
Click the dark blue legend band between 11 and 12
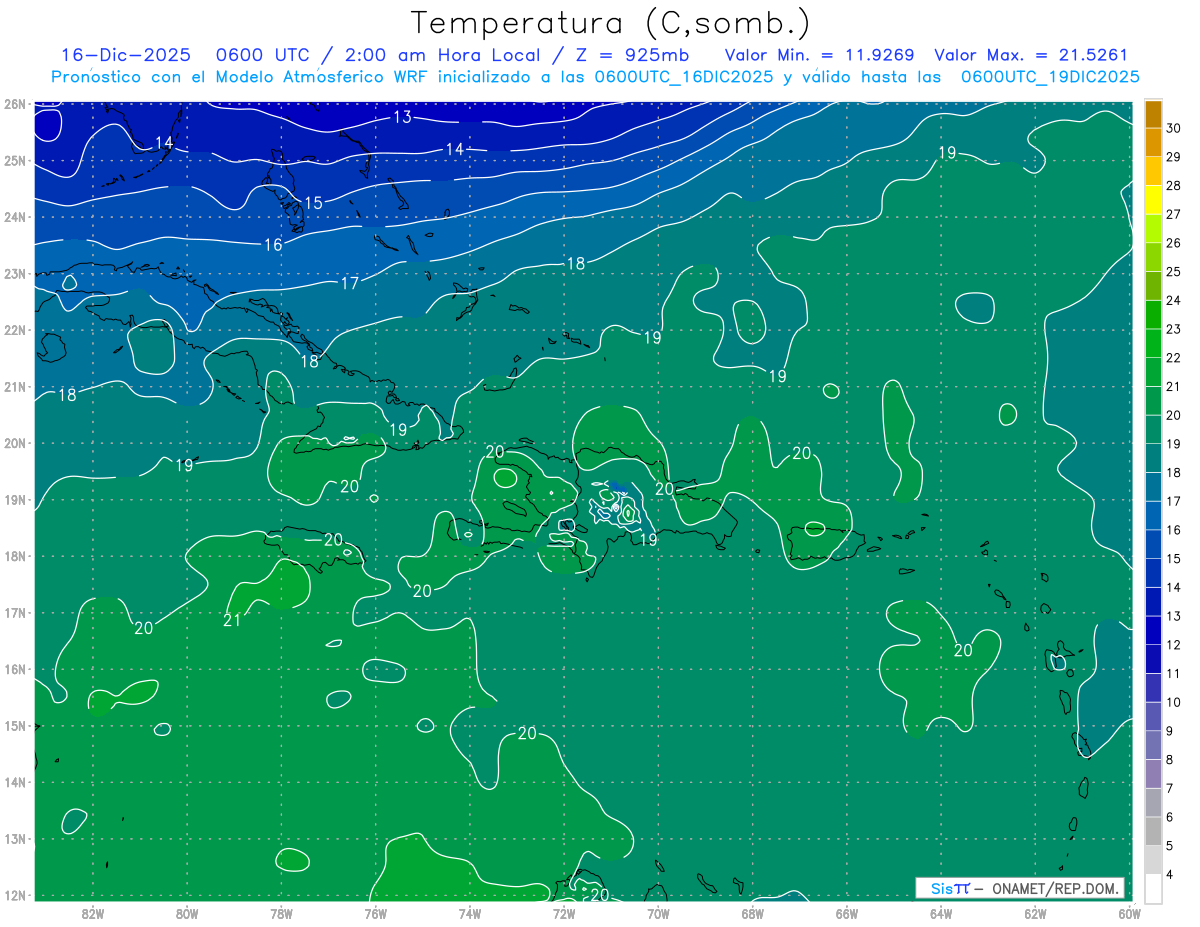click(1153, 659)
